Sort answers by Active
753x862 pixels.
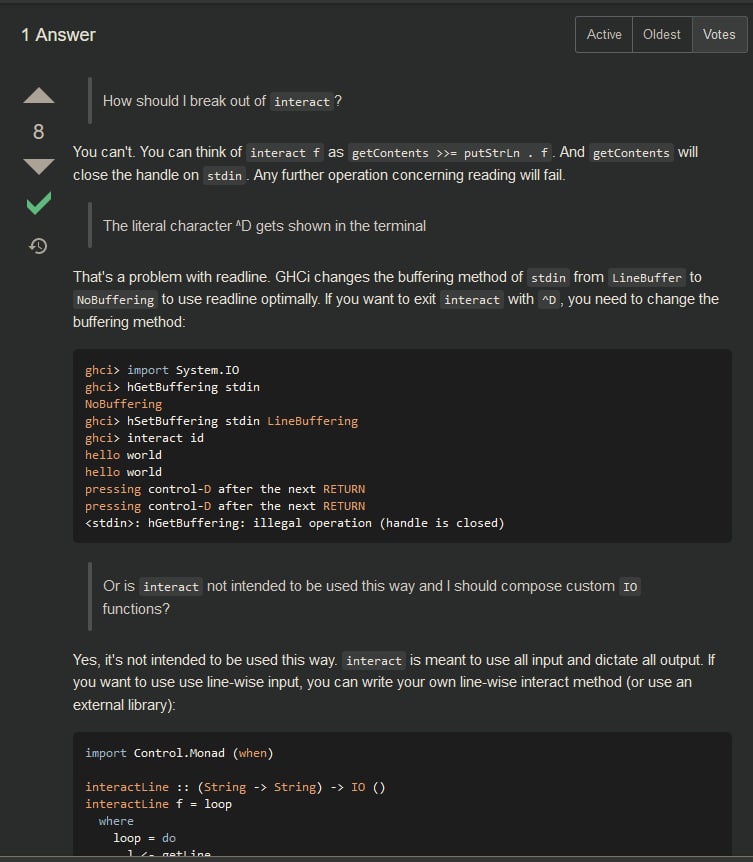point(603,35)
